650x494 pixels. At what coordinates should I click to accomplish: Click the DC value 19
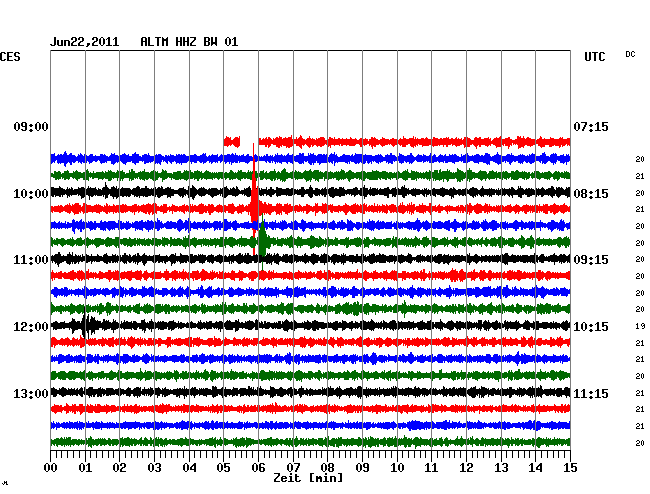[x=640, y=326]
